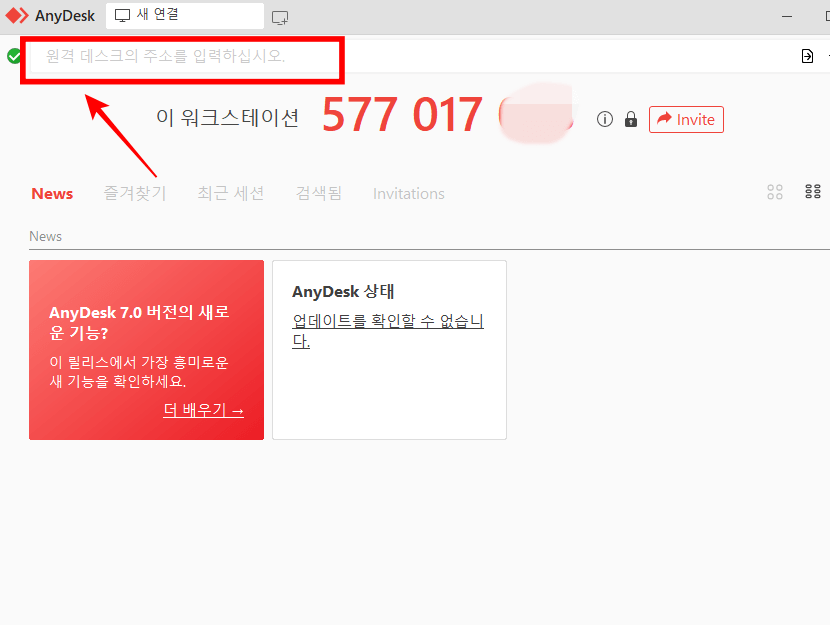Select the Invitations tab
Viewport: 830px width, 625px height.
(x=408, y=193)
